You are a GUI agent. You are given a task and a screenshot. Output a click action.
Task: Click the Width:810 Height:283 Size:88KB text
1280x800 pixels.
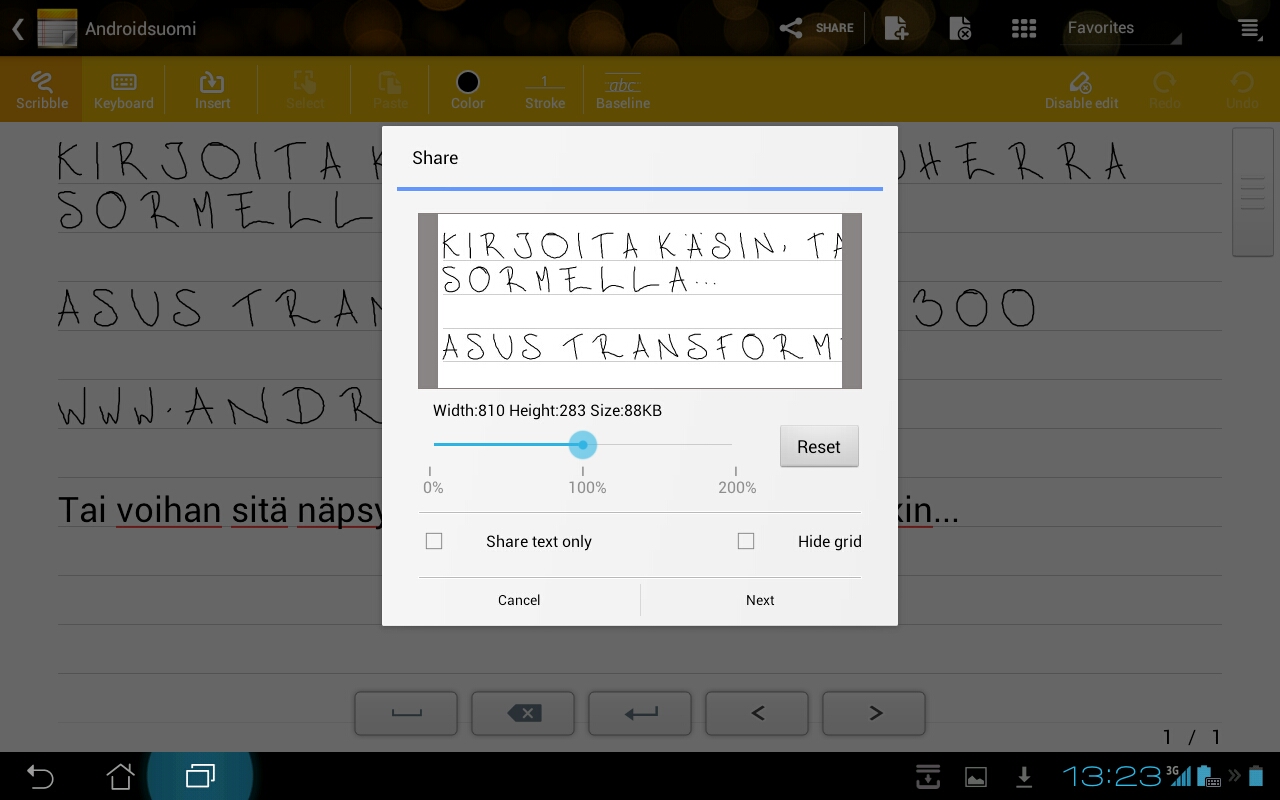(547, 411)
